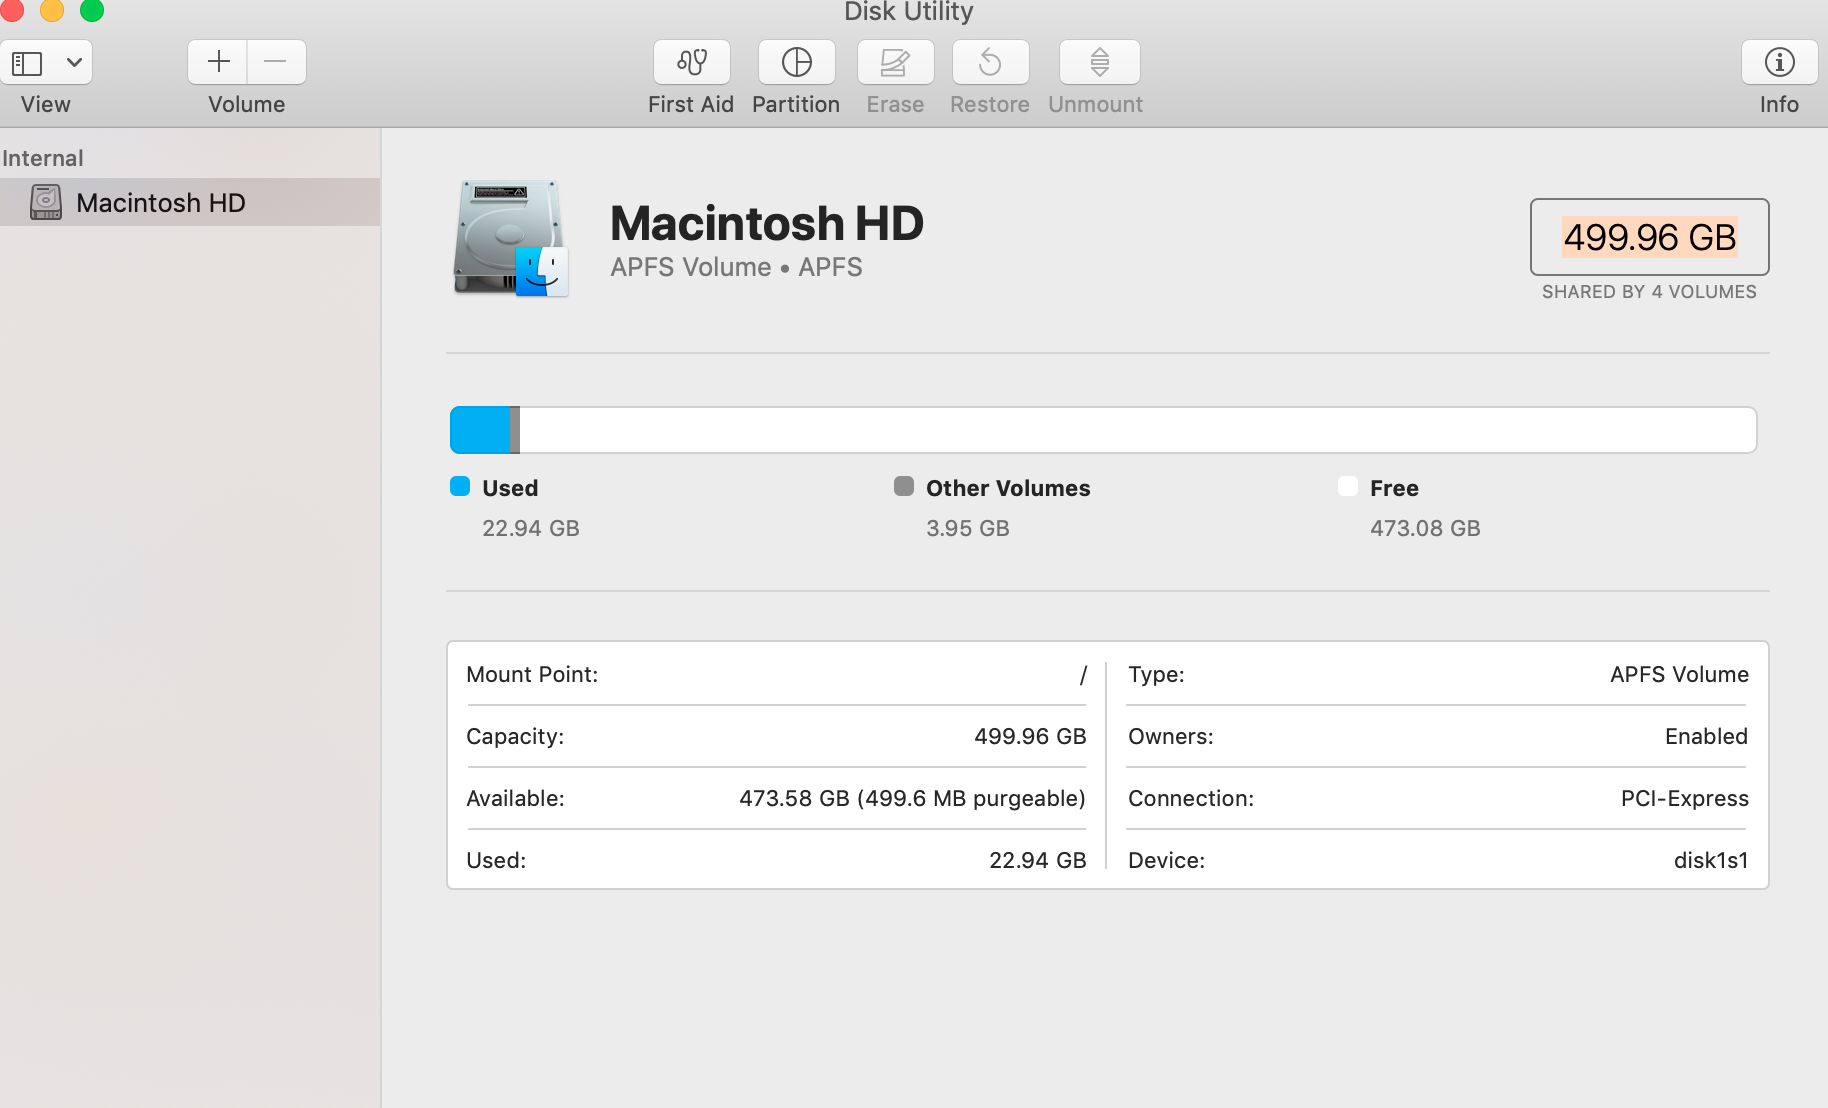Click the Type 'APFS Volume' value

click(x=1679, y=674)
